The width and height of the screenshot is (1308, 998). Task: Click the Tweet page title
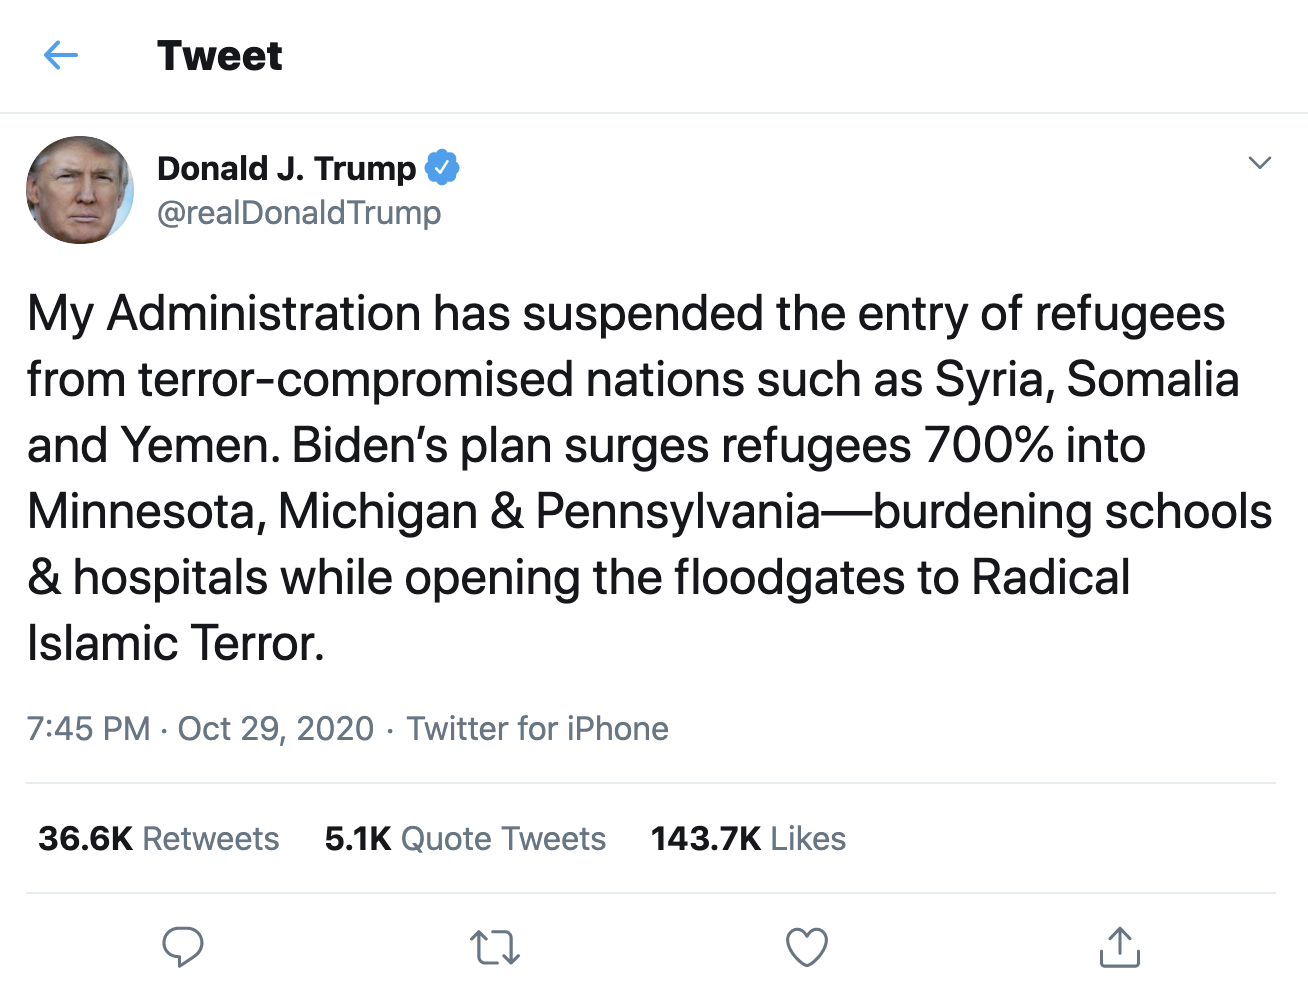(219, 56)
